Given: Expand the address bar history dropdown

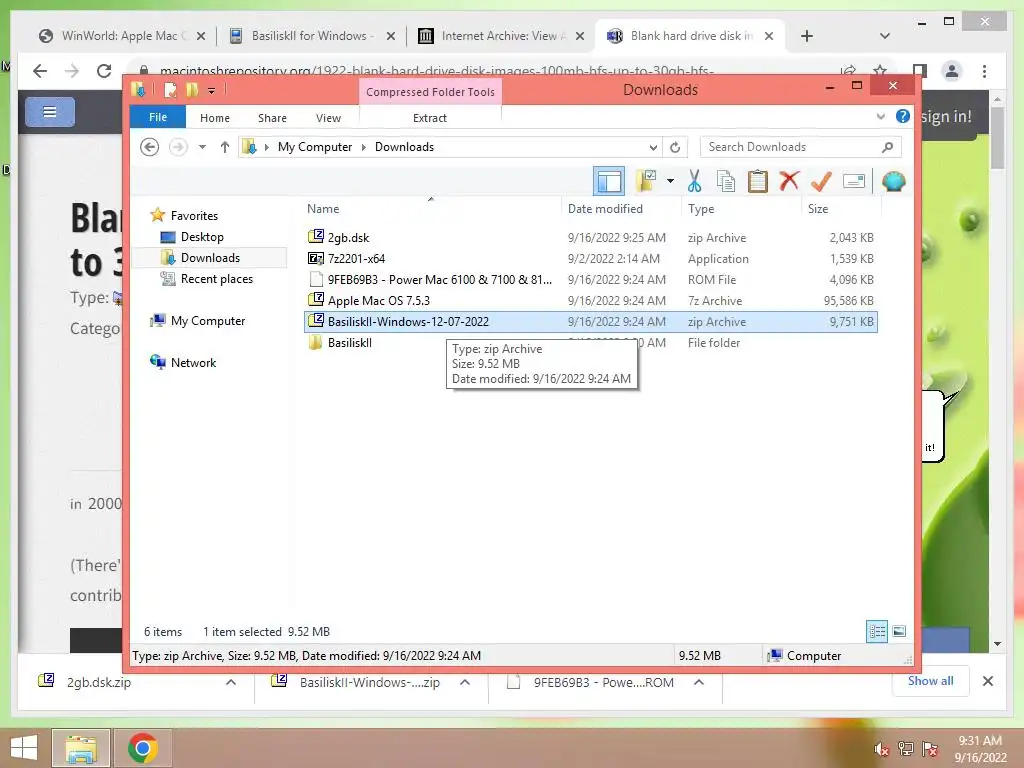Looking at the screenshot, I should pos(652,147).
